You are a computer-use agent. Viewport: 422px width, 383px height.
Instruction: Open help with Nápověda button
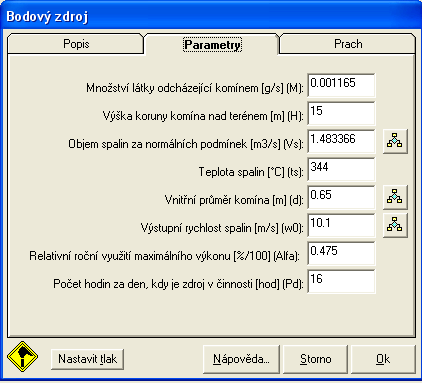coord(241,359)
